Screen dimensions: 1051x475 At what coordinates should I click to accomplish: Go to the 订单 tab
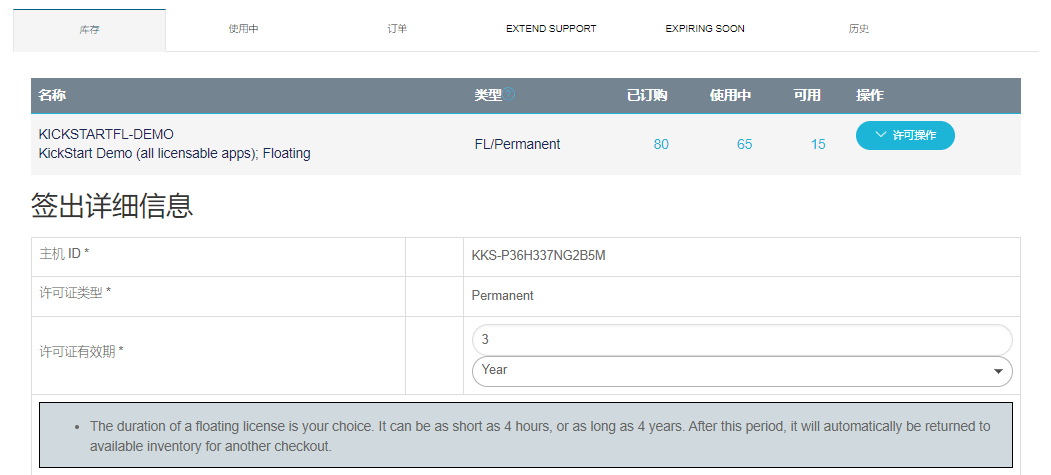[397, 29]
